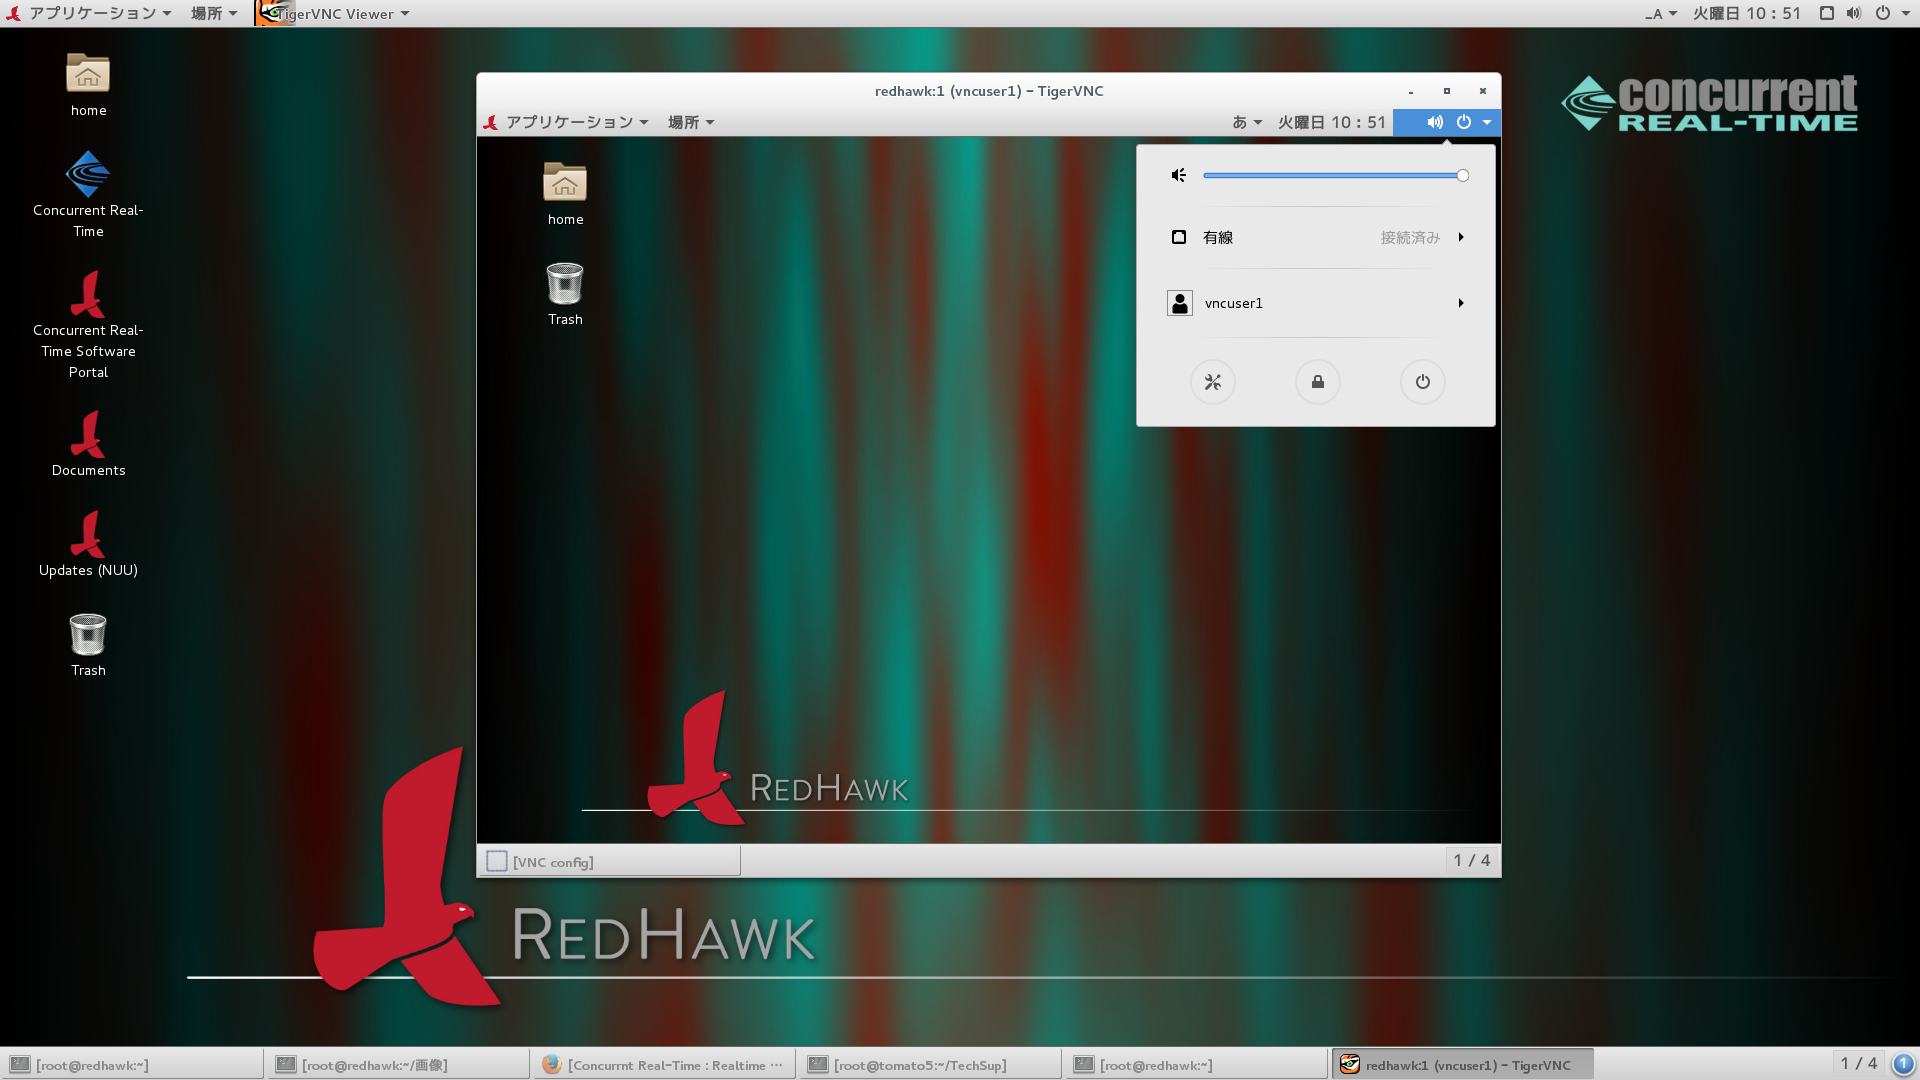Open Concurrent Real-Time Software Portal icon
The width and height of the screenshot is (1920, 1080).
88,295
